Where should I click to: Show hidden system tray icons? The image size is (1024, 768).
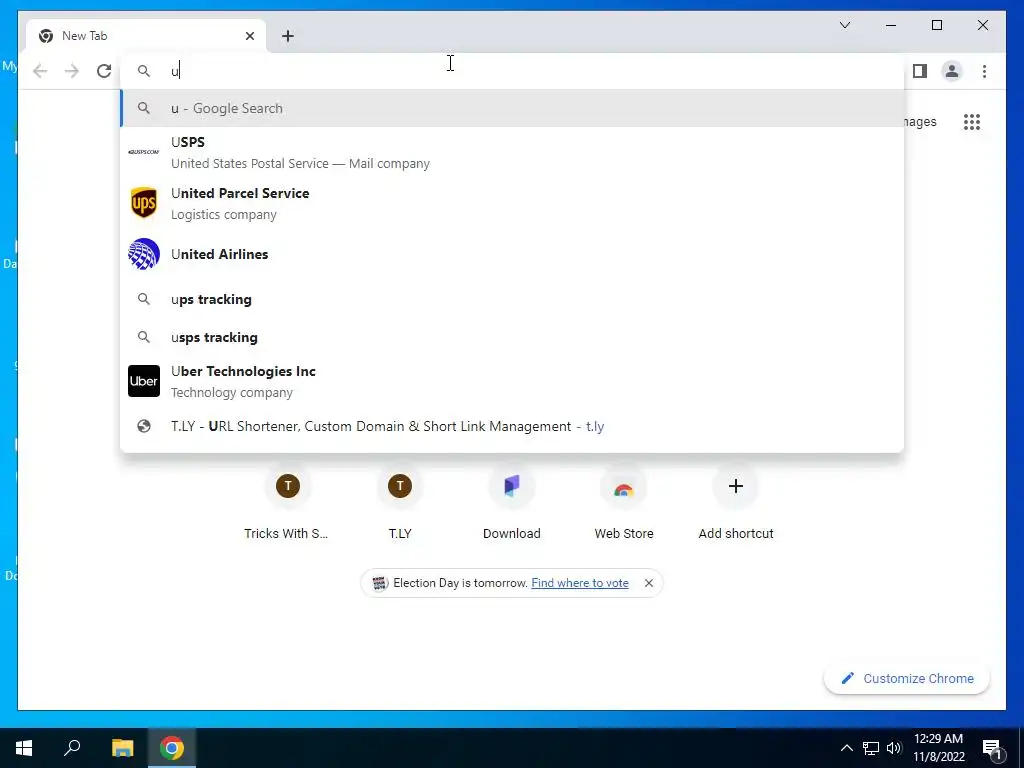click(846, 748)
